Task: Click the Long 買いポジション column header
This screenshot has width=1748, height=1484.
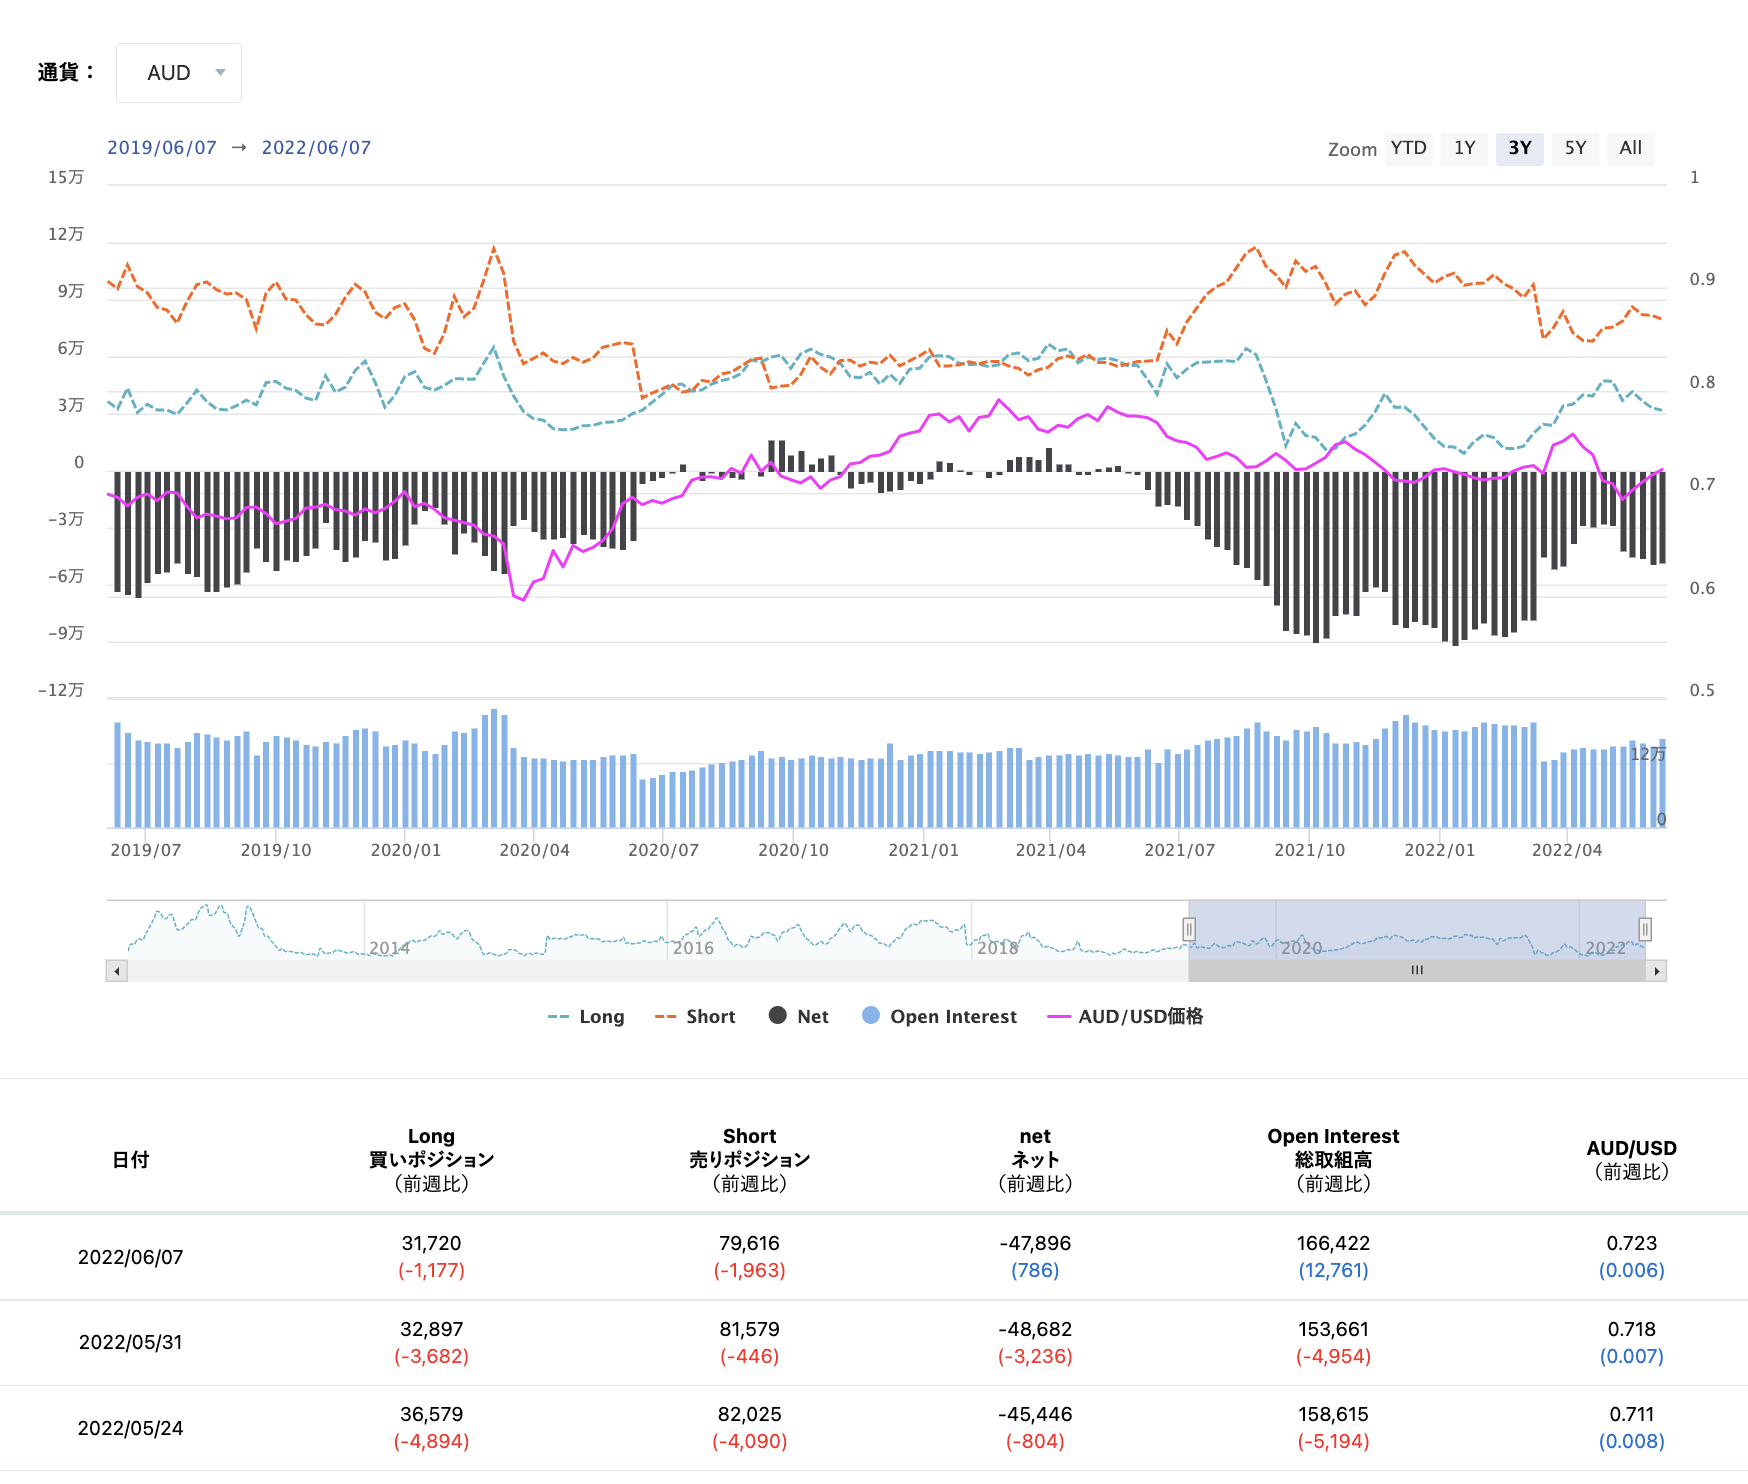Action: coord(432,1160)
